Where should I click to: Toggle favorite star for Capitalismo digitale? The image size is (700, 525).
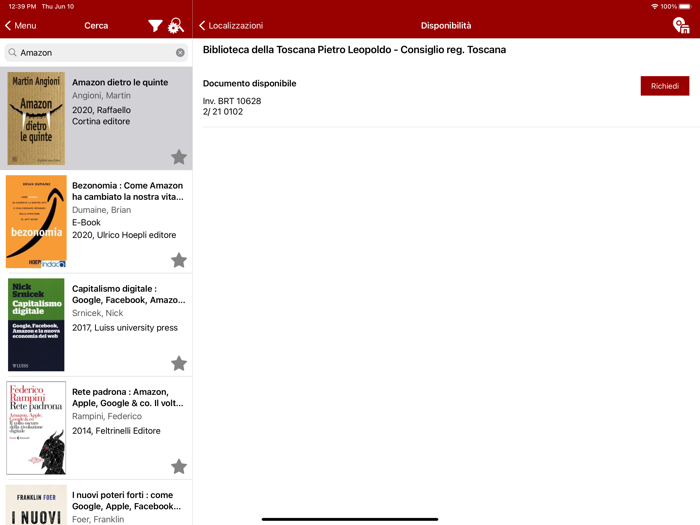coord(178,363)
